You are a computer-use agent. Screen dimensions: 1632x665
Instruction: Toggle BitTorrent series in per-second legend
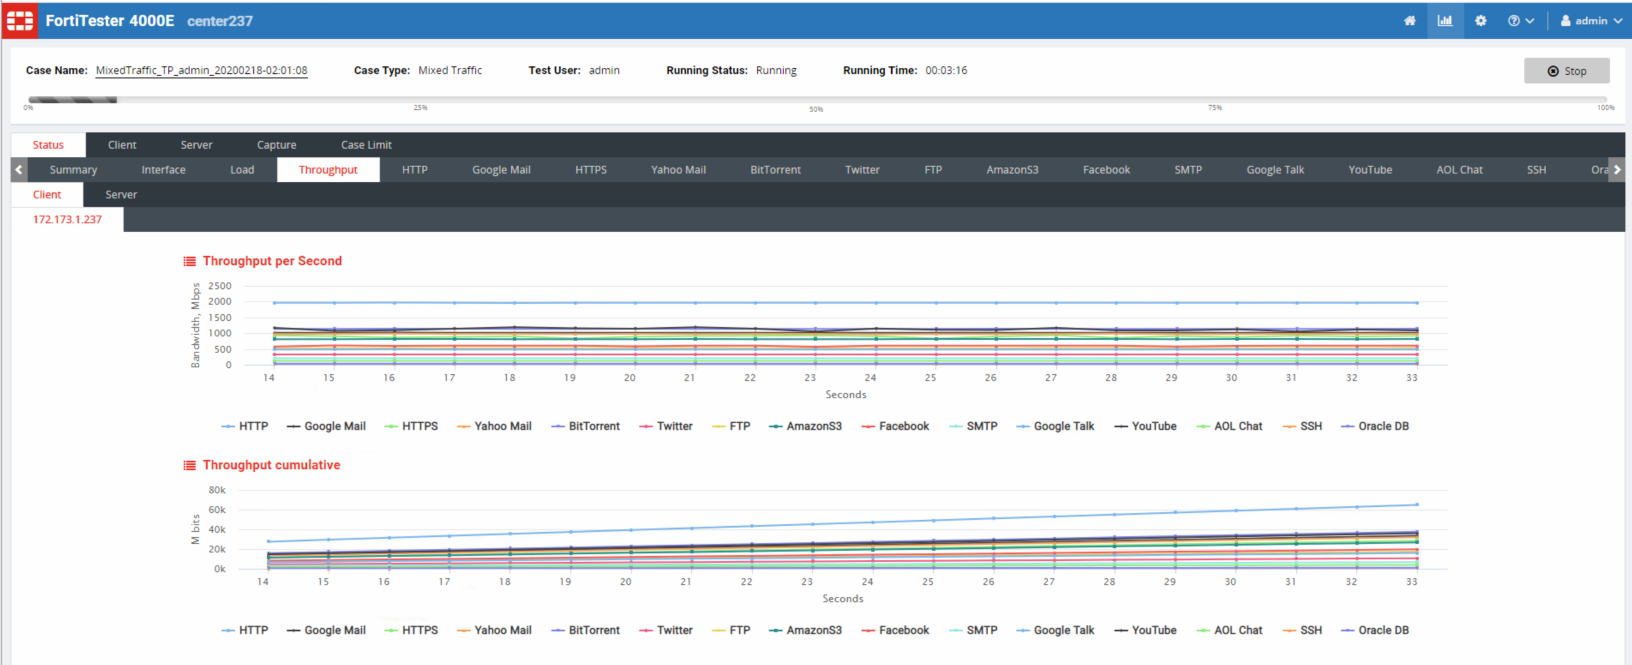click(x=586, y=426)
